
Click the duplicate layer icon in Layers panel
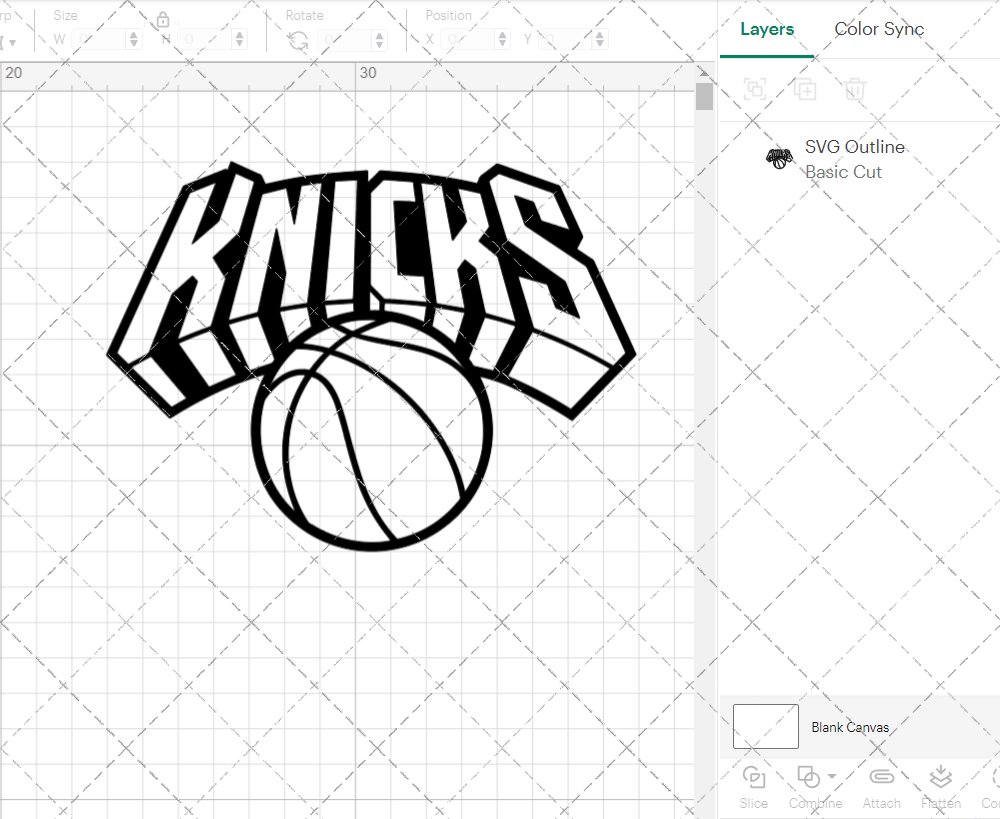coord(805,89)
